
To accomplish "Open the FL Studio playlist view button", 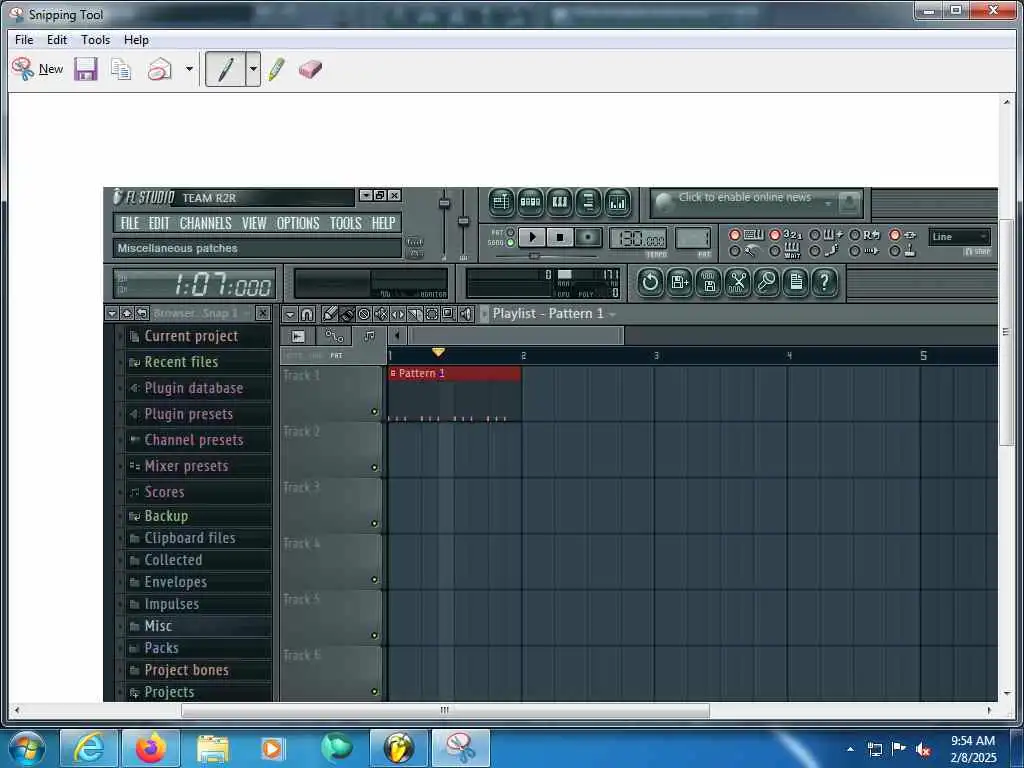I will [x=501, y=202].
